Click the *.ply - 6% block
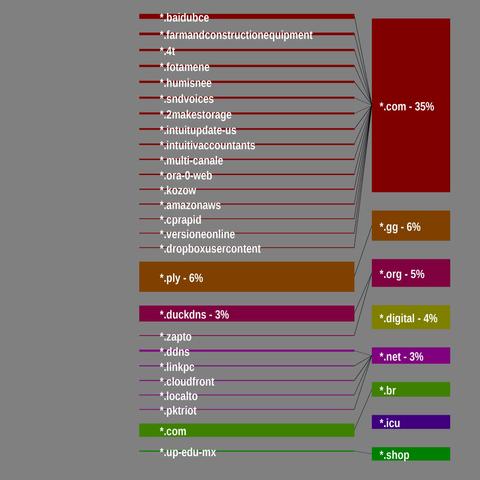Viewport: 480px width, 480px height. click(247, 277)
